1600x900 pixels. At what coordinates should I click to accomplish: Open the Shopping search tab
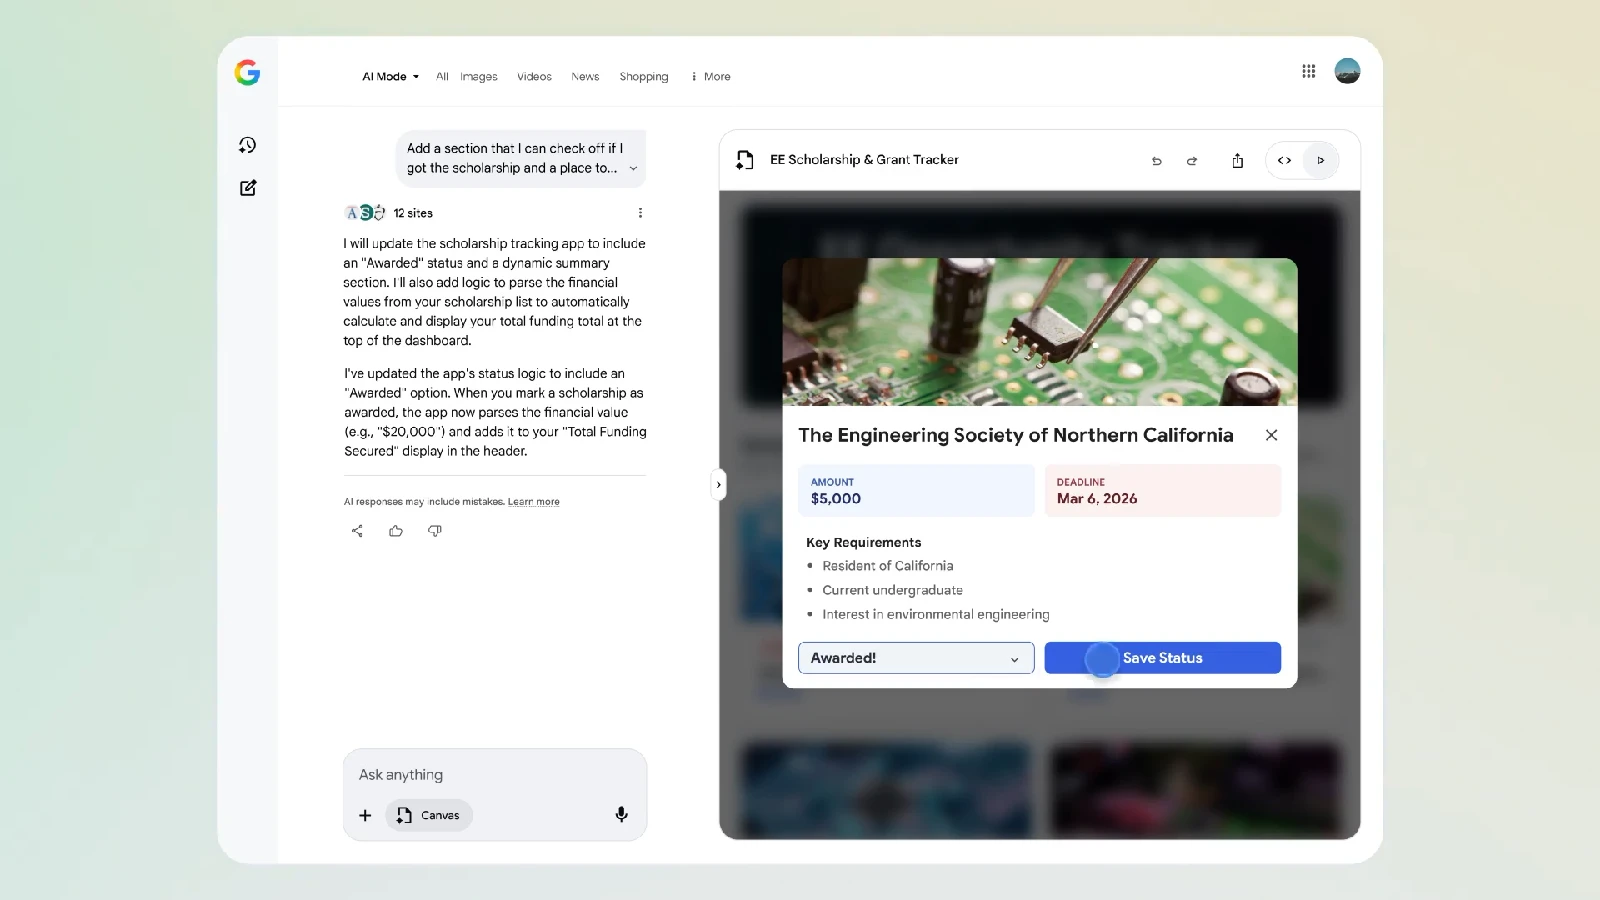click(x=644, y=76)
